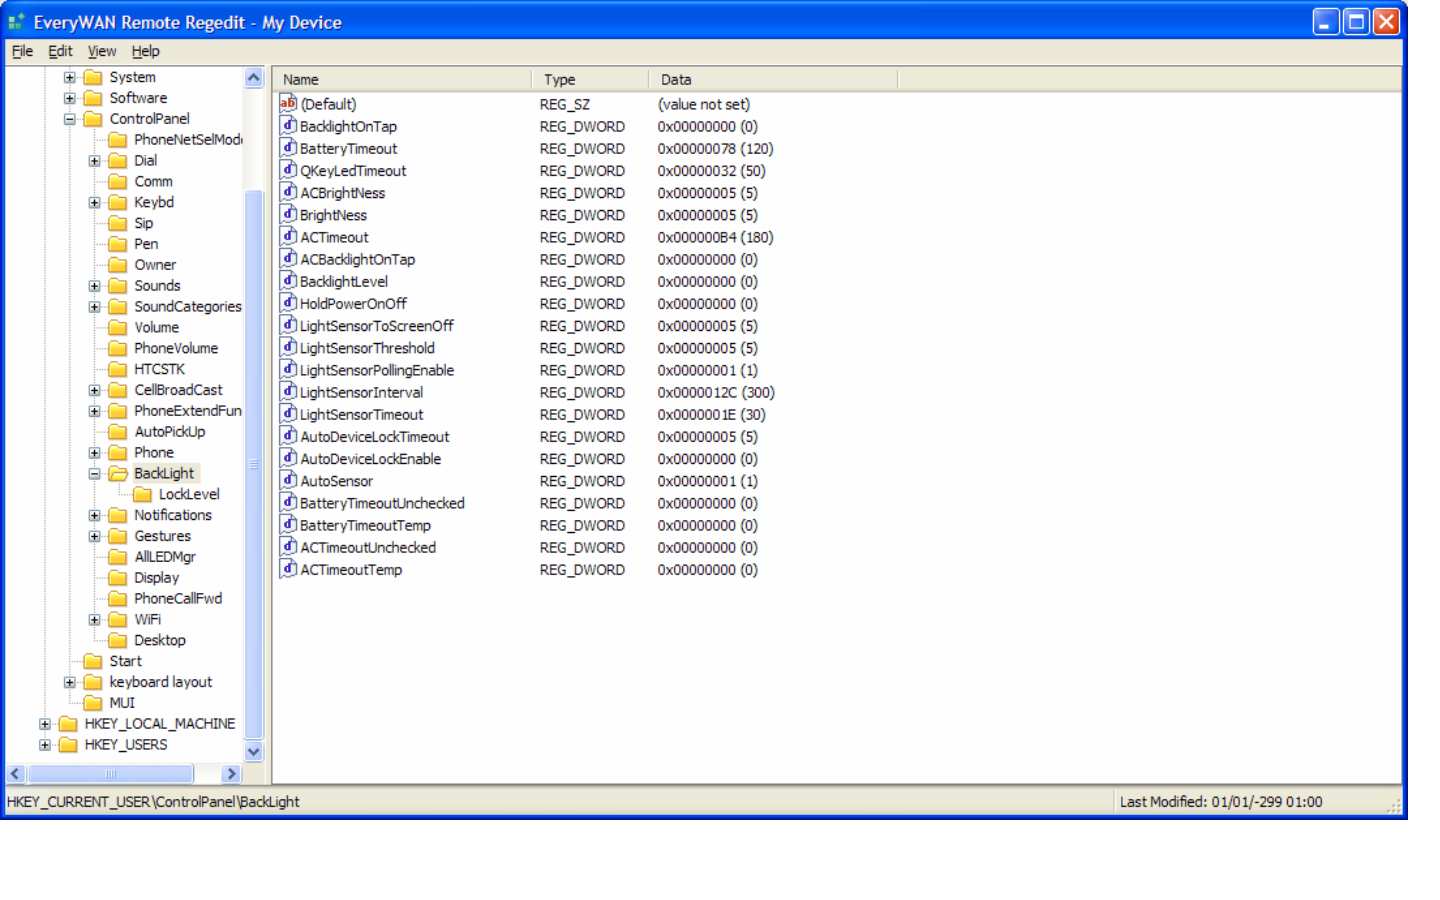Click the System folder icon

93,77
